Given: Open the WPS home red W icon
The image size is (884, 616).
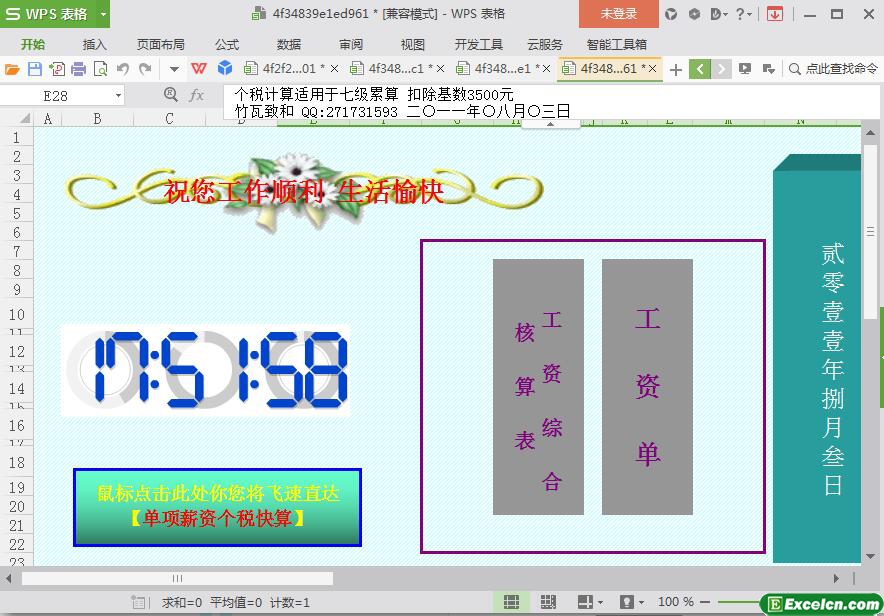Looking at the screenshot, I should 198,69.
